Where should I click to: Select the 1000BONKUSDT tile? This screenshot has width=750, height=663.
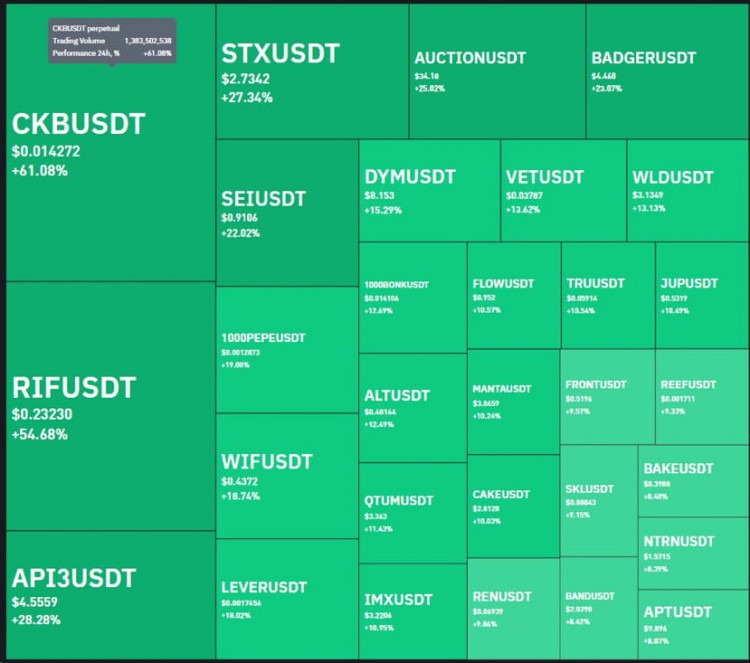[413, 298]
